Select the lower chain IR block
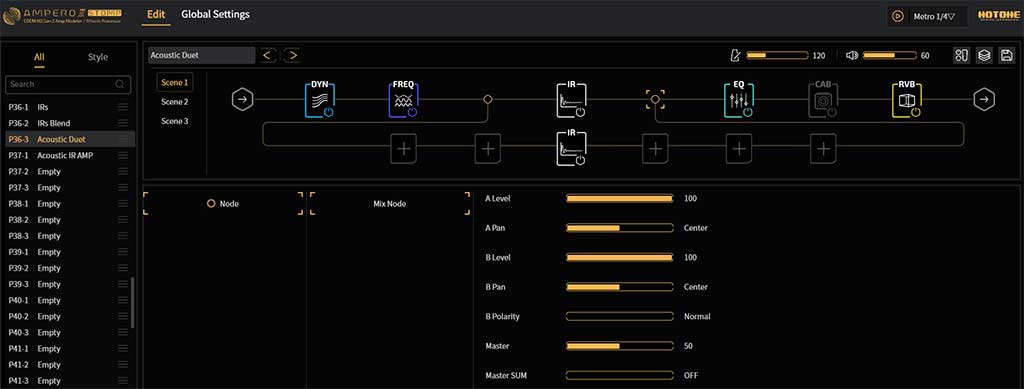Screen dimensions: 1024x389 coord(571,148)
